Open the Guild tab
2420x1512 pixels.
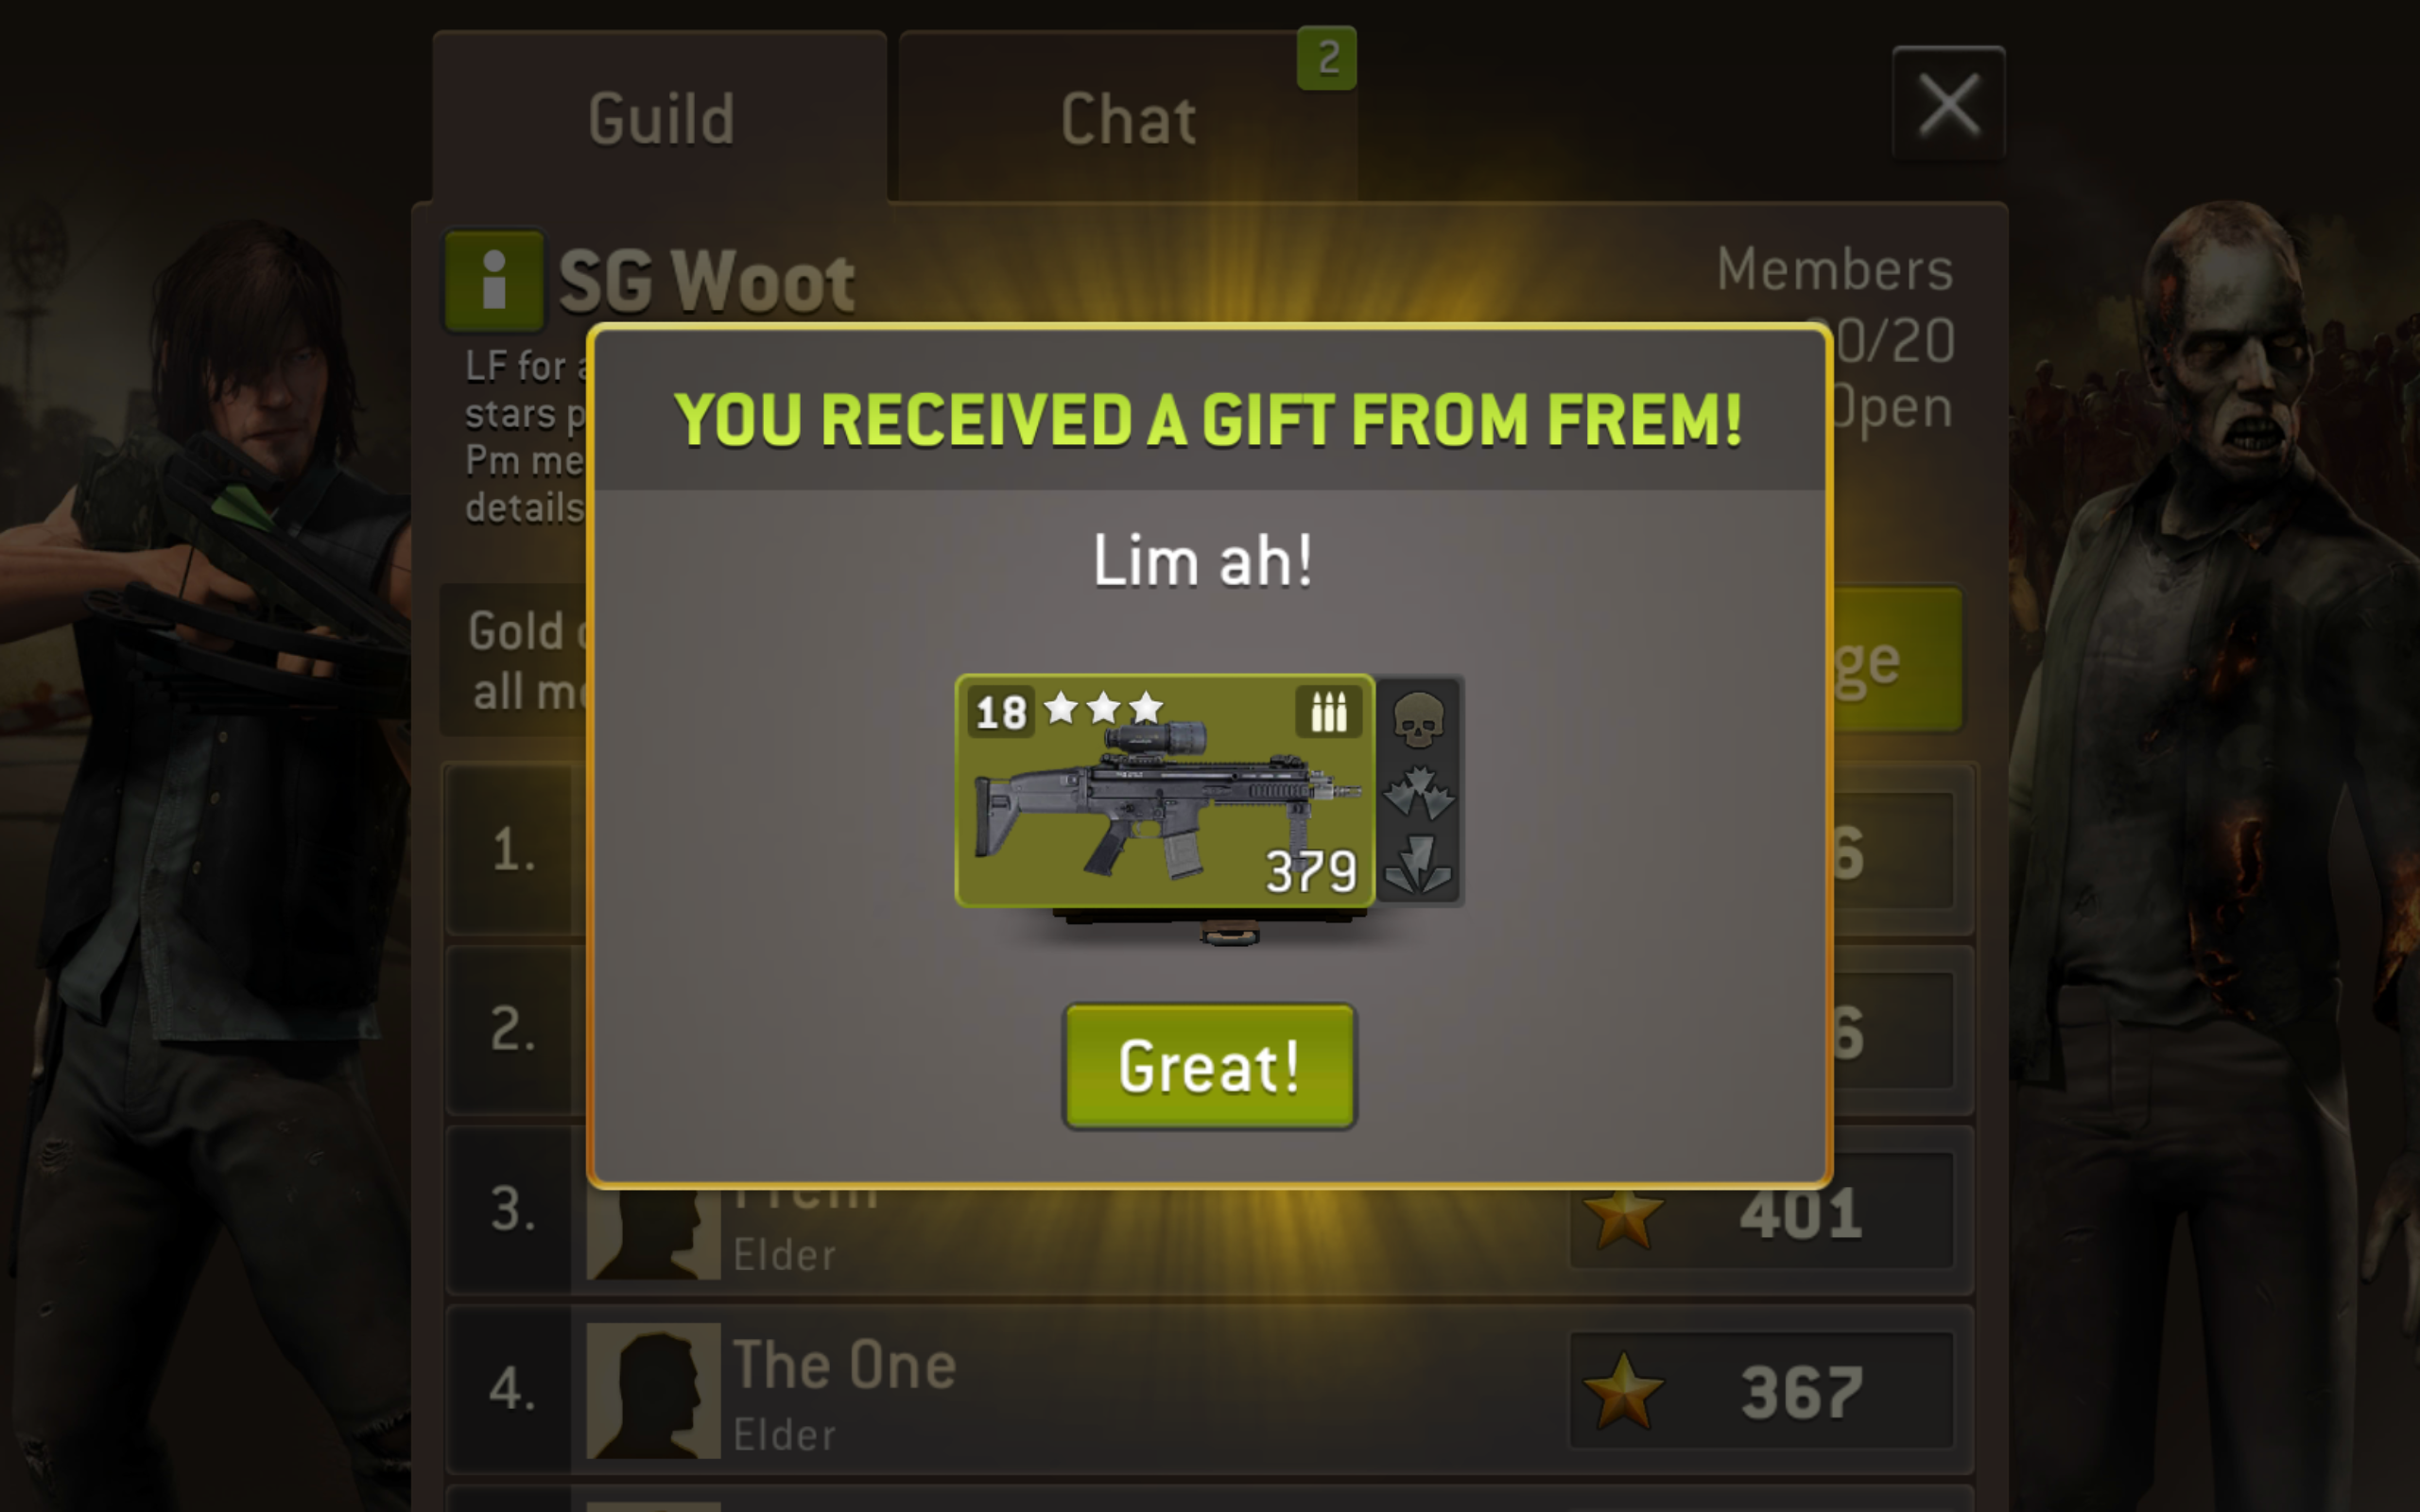(x=660, y=118)
